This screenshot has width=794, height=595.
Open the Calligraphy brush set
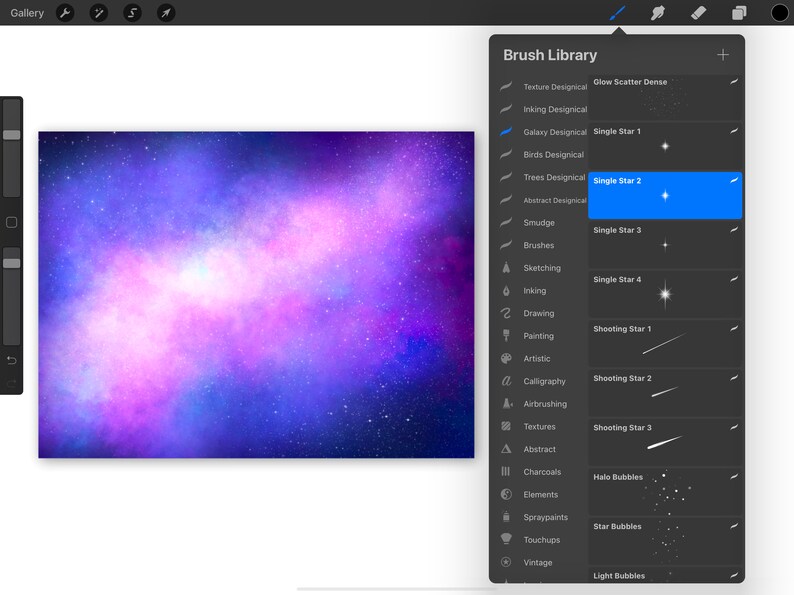click(543, 381)
